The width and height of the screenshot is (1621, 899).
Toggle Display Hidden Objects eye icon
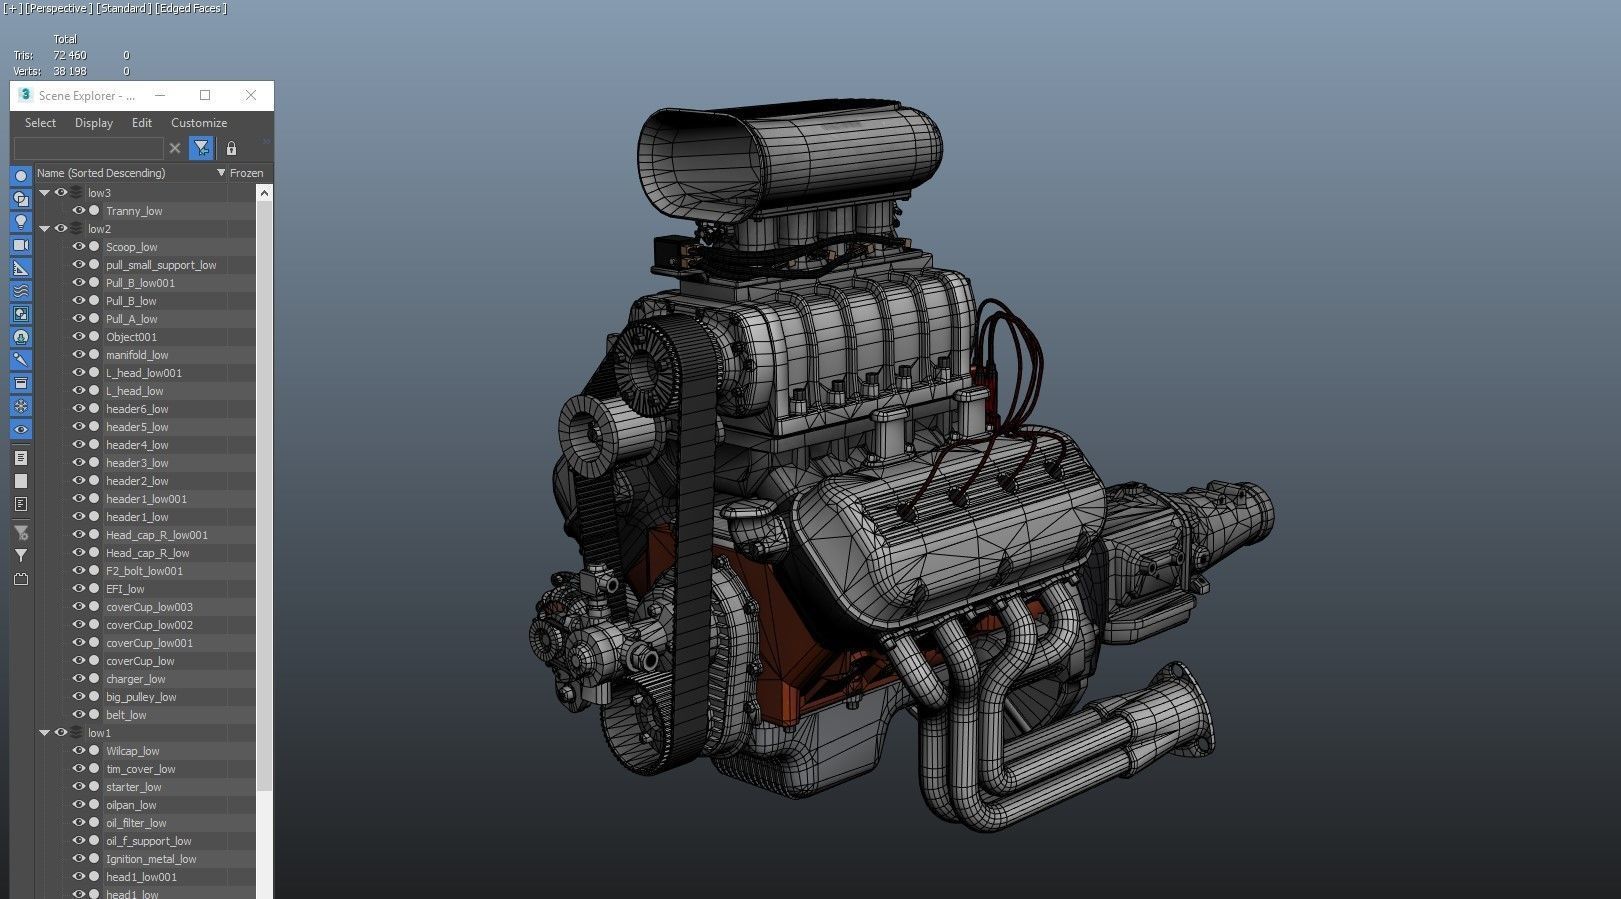[x=21, y=429]
